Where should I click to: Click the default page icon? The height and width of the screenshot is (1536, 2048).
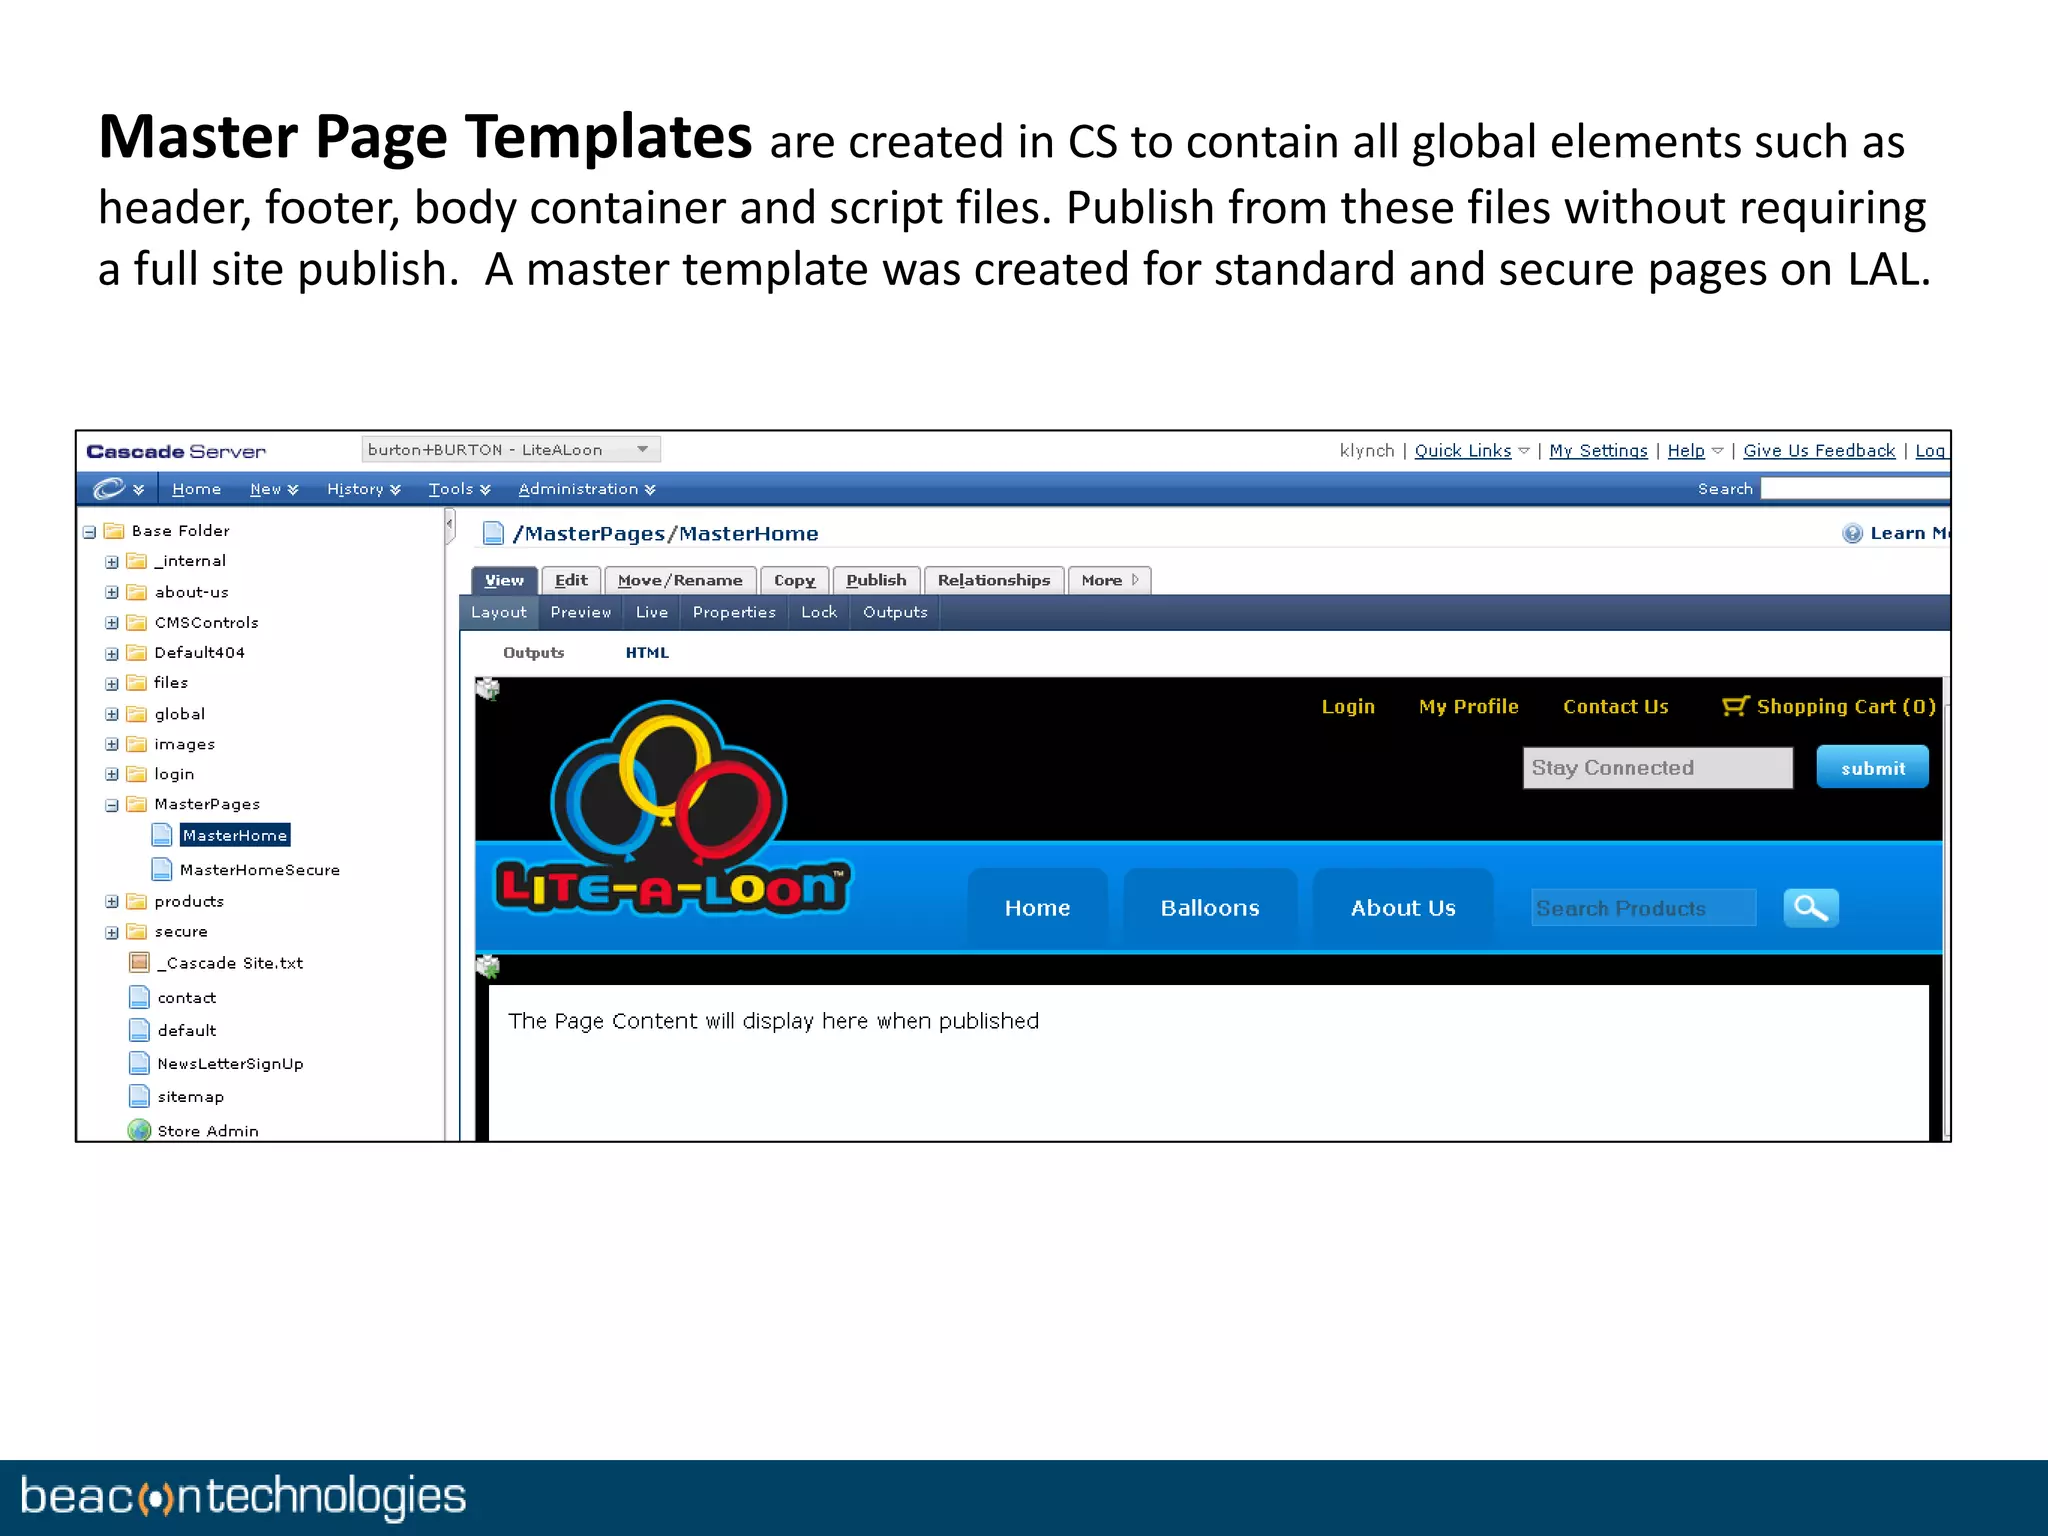pos(140,1030)
